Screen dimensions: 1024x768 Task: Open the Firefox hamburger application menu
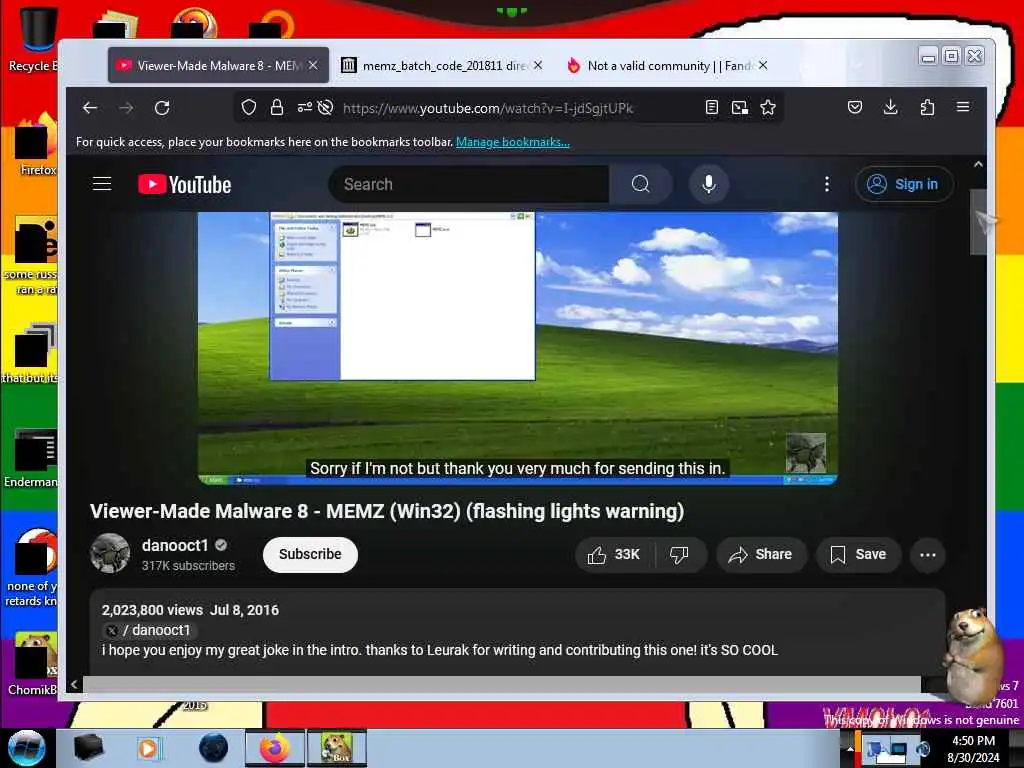click(x=963, y=106)
